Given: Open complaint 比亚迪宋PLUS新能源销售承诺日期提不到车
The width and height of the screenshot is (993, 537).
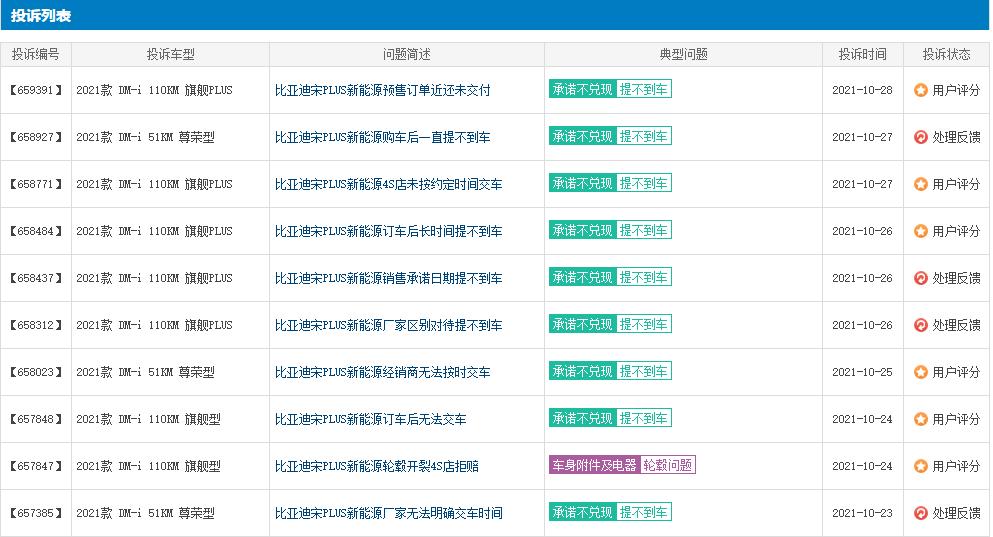Looking at the screenshot, I should coord(388,278).
